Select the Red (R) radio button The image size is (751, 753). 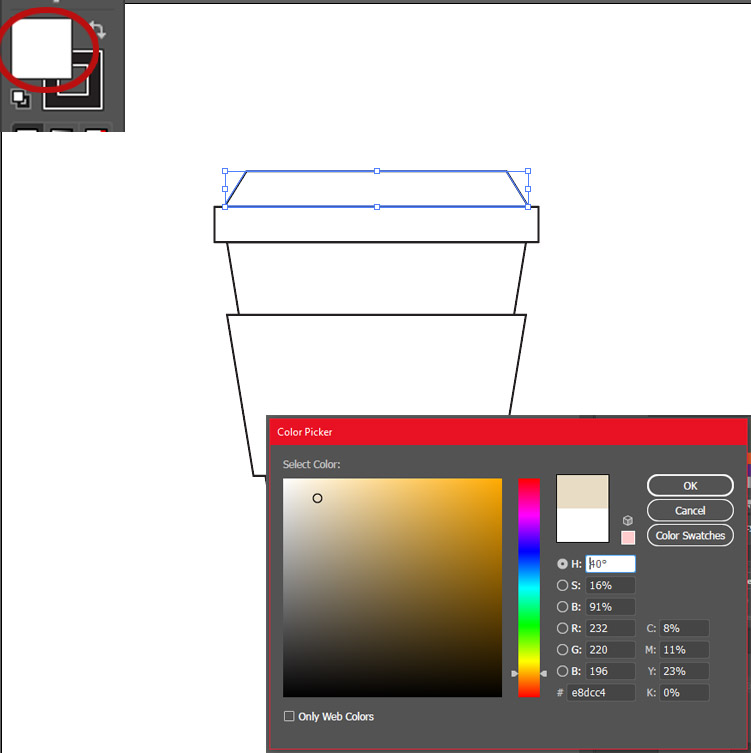pos(562,629)
